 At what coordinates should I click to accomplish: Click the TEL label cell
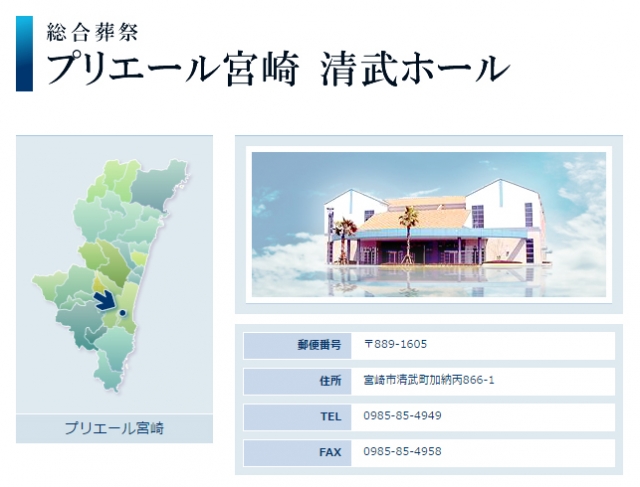[x=296, y=416]
